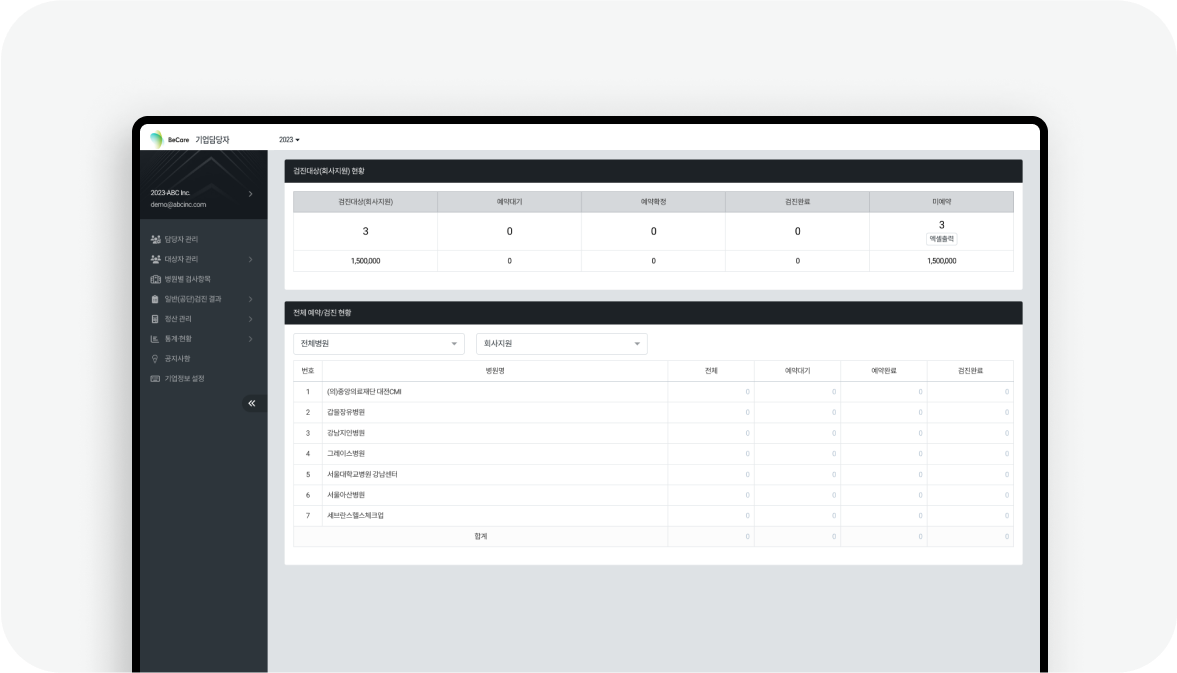The width and height of the screenshot is (1177, 673).
Task: Select the 강릉장유병원 row
Action: [653, 412]
